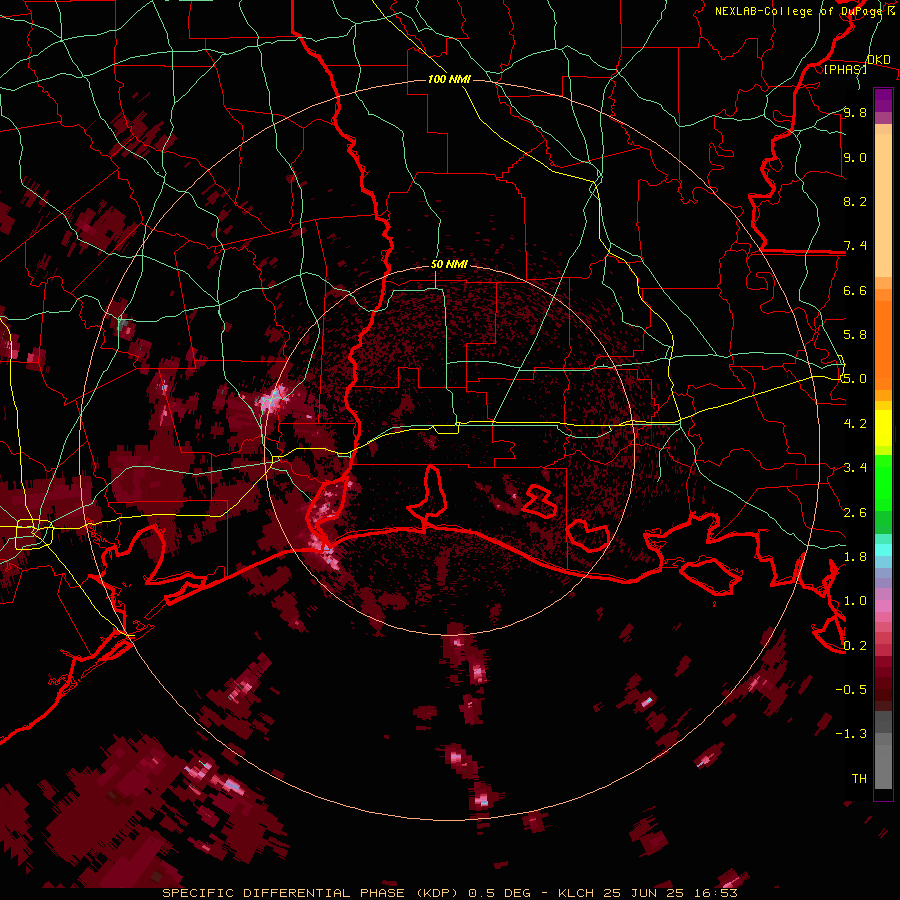900x900 pixels.
Task: Click the 1.0 value on color scale
Action: [x=855, y=601]
